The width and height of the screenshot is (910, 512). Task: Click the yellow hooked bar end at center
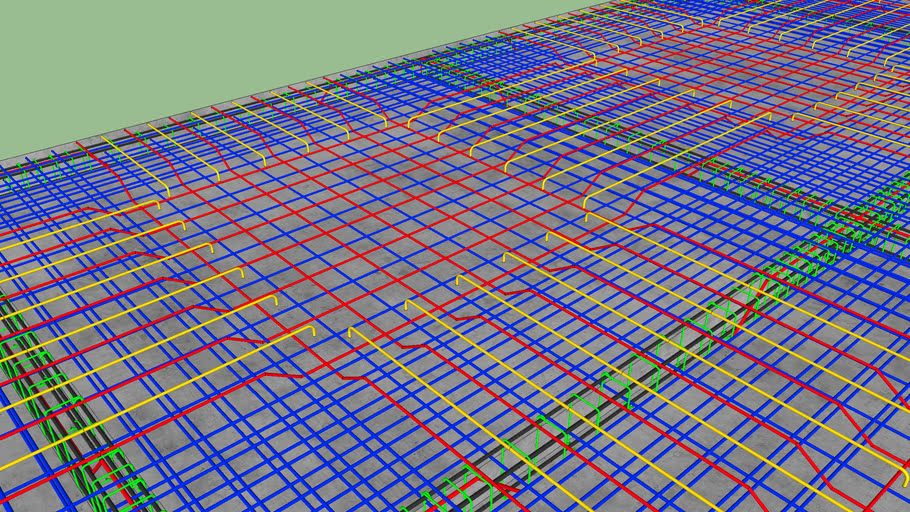click(461, 279)
